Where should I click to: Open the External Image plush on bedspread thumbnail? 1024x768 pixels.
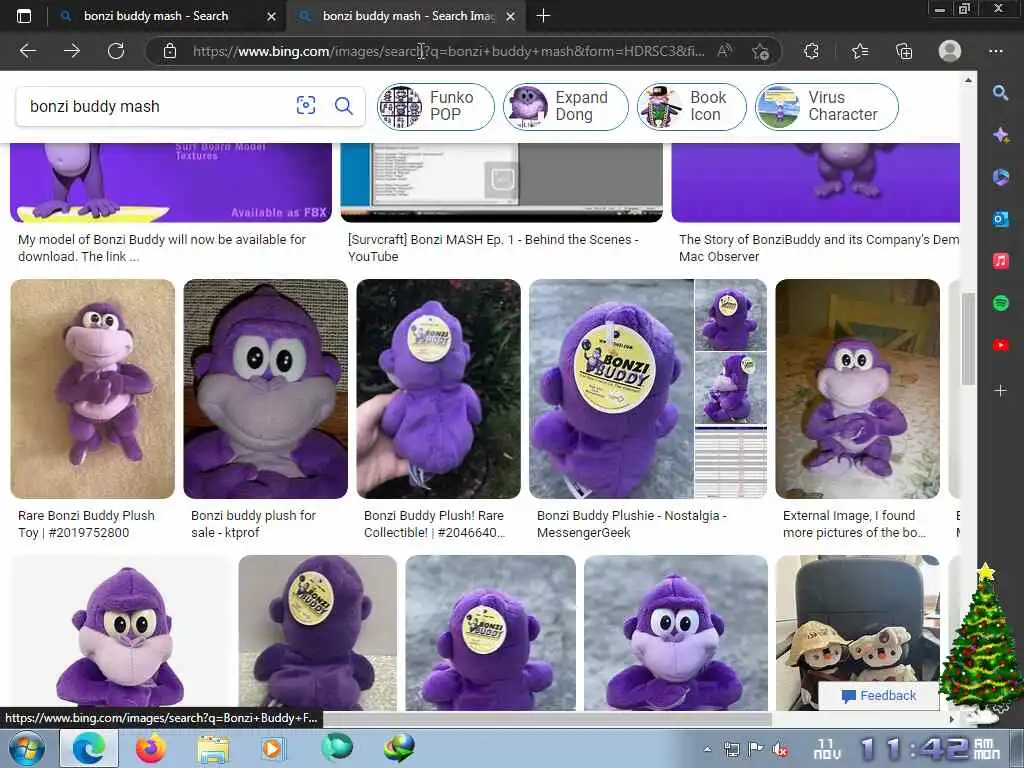(857, 389)
